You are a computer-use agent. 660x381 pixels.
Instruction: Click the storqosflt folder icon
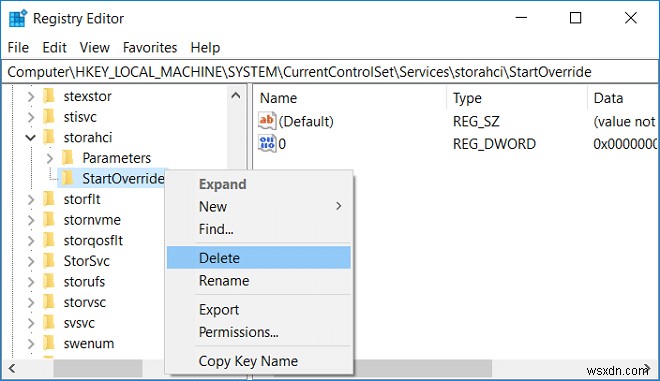click(x=49, y=240)
